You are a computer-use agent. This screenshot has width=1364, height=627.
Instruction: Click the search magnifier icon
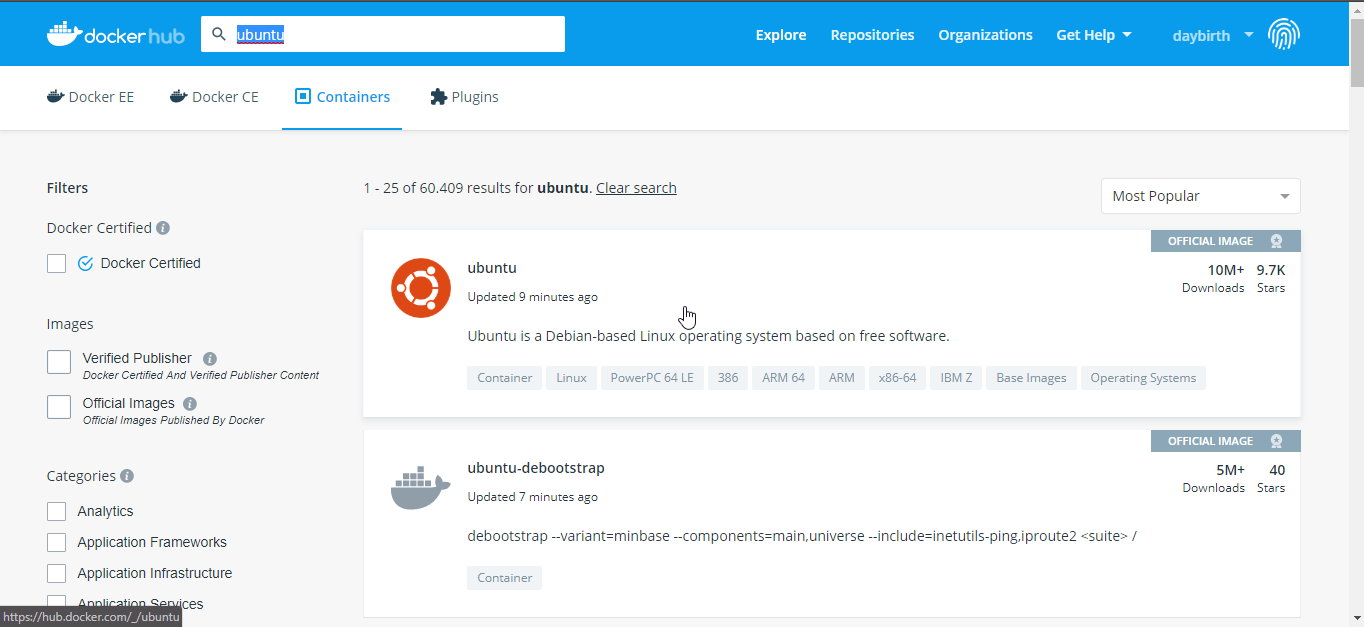pos(219,34)
